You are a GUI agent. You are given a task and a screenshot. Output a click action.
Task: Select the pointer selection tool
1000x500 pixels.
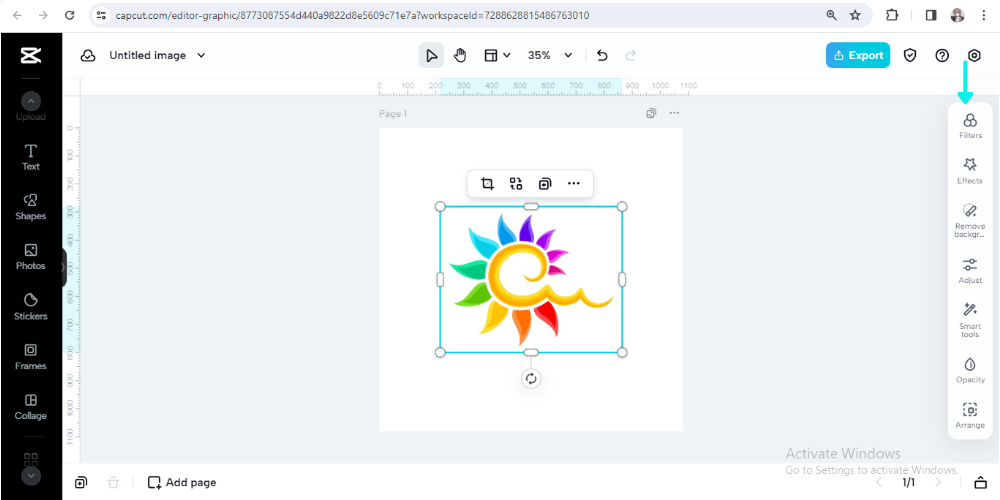point(431,55)
